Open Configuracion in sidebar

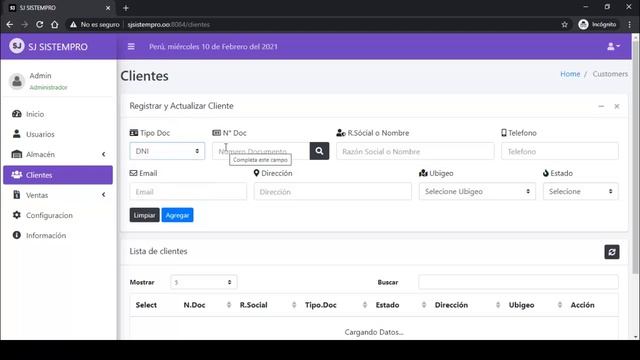click(58, 215)
